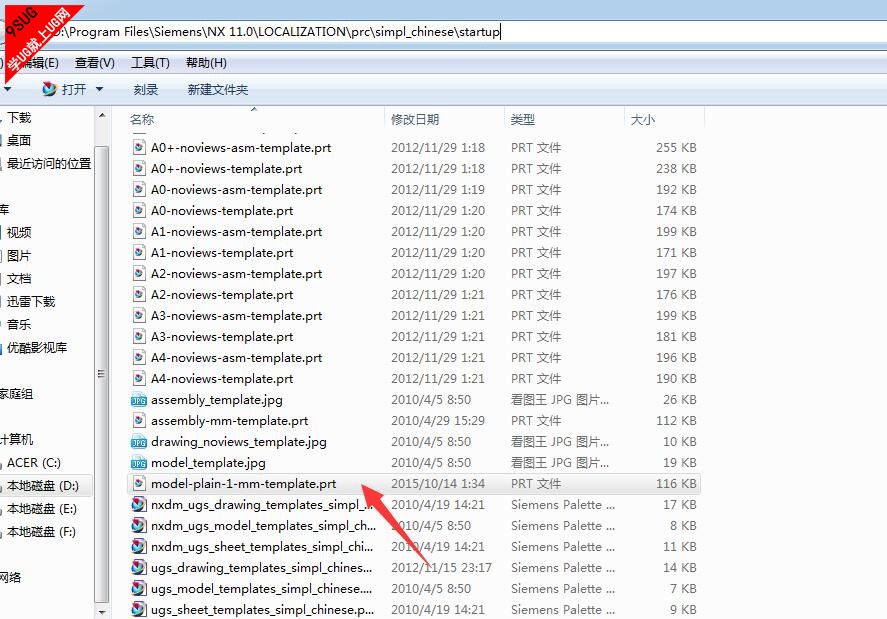Click the file icon of A4-noviews-asm-template.prt
This screenshot has height=619, width=887.
(x=139, y=358)
